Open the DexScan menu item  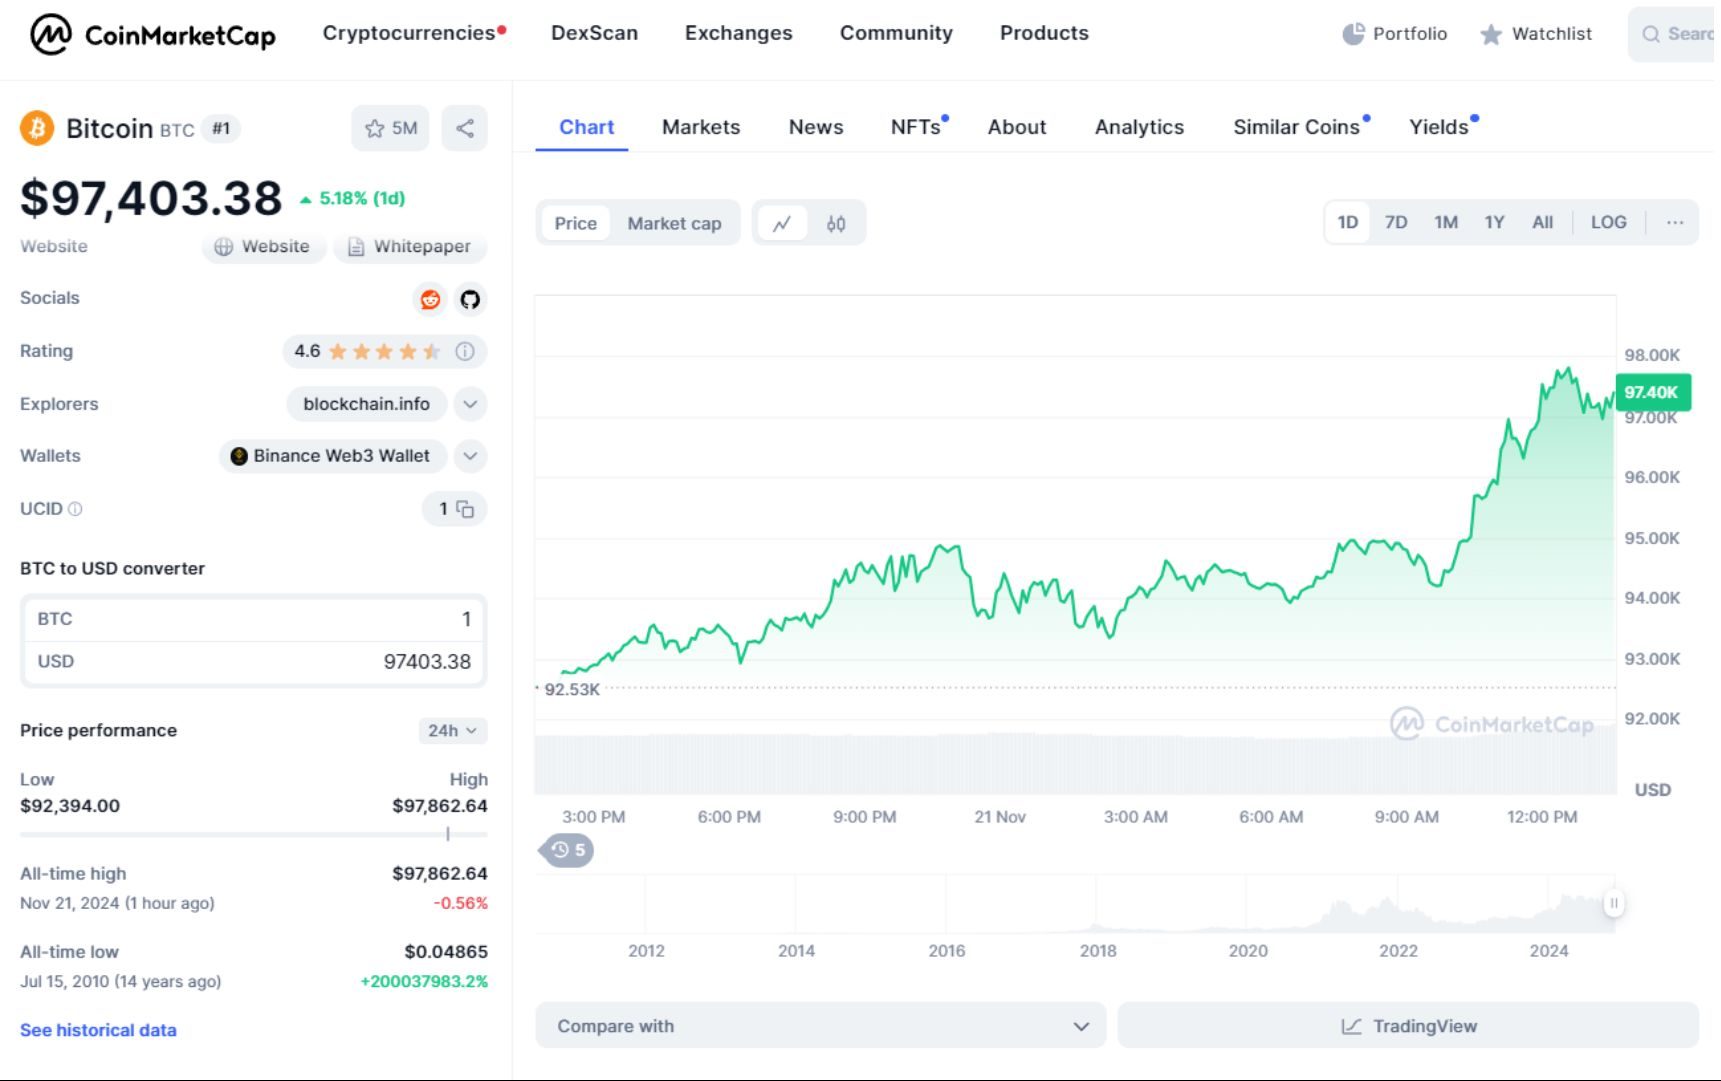(x=594, y=33)
